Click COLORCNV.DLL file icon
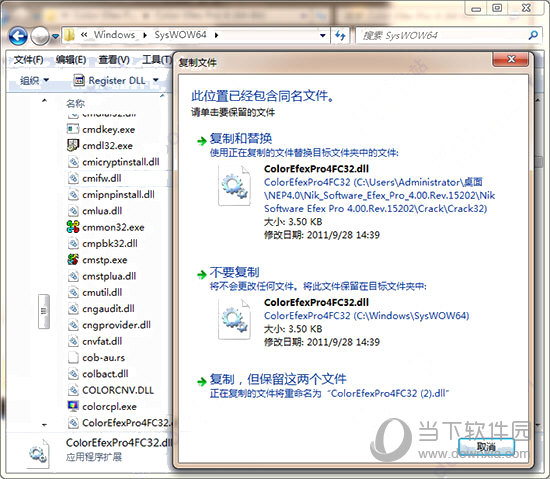This screenshot has width=550, height=479. coord(73,390)
